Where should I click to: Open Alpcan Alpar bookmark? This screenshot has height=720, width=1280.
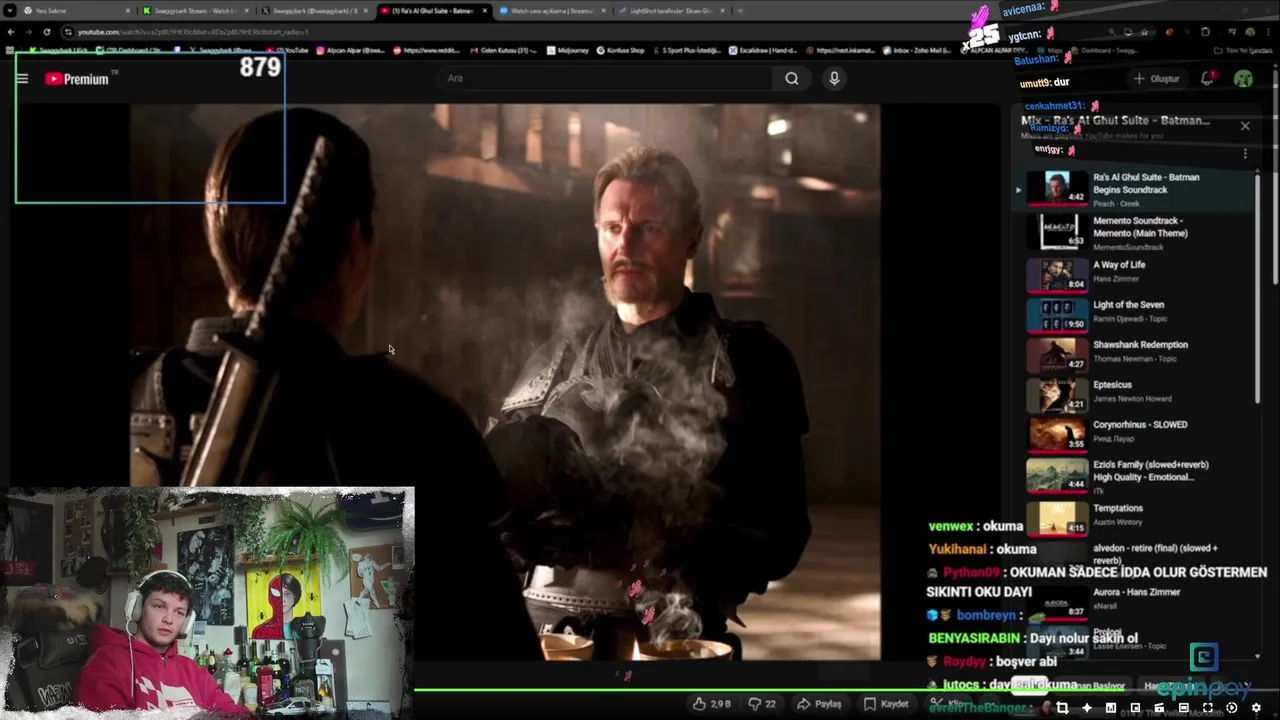tap(352, 50)
